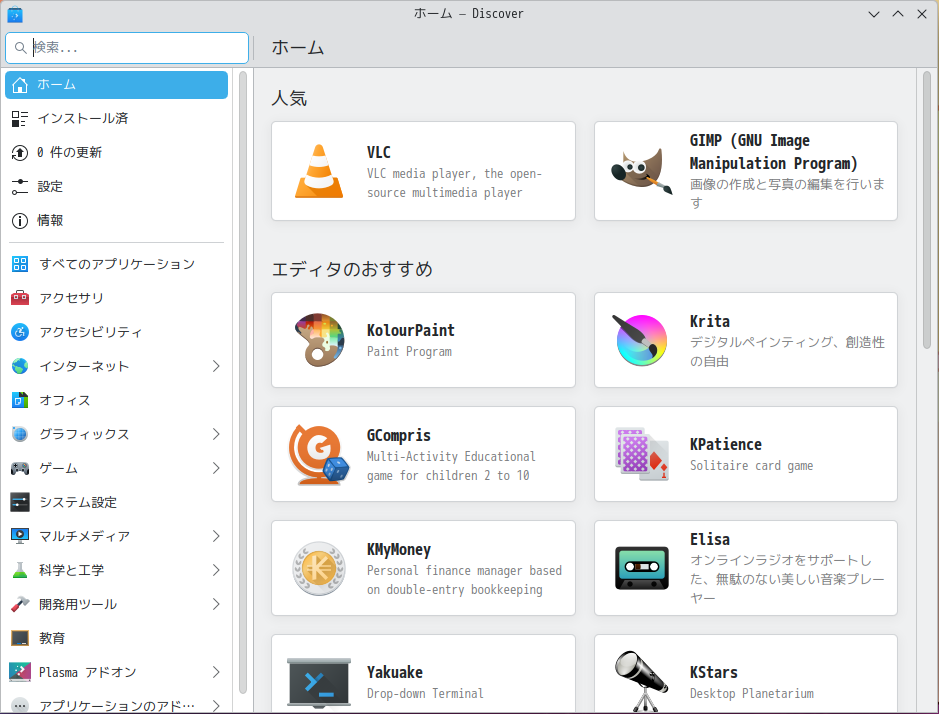Click the マルチメディア monitor icon
This screenshot has height=714, width=939.
click(20, 536)
